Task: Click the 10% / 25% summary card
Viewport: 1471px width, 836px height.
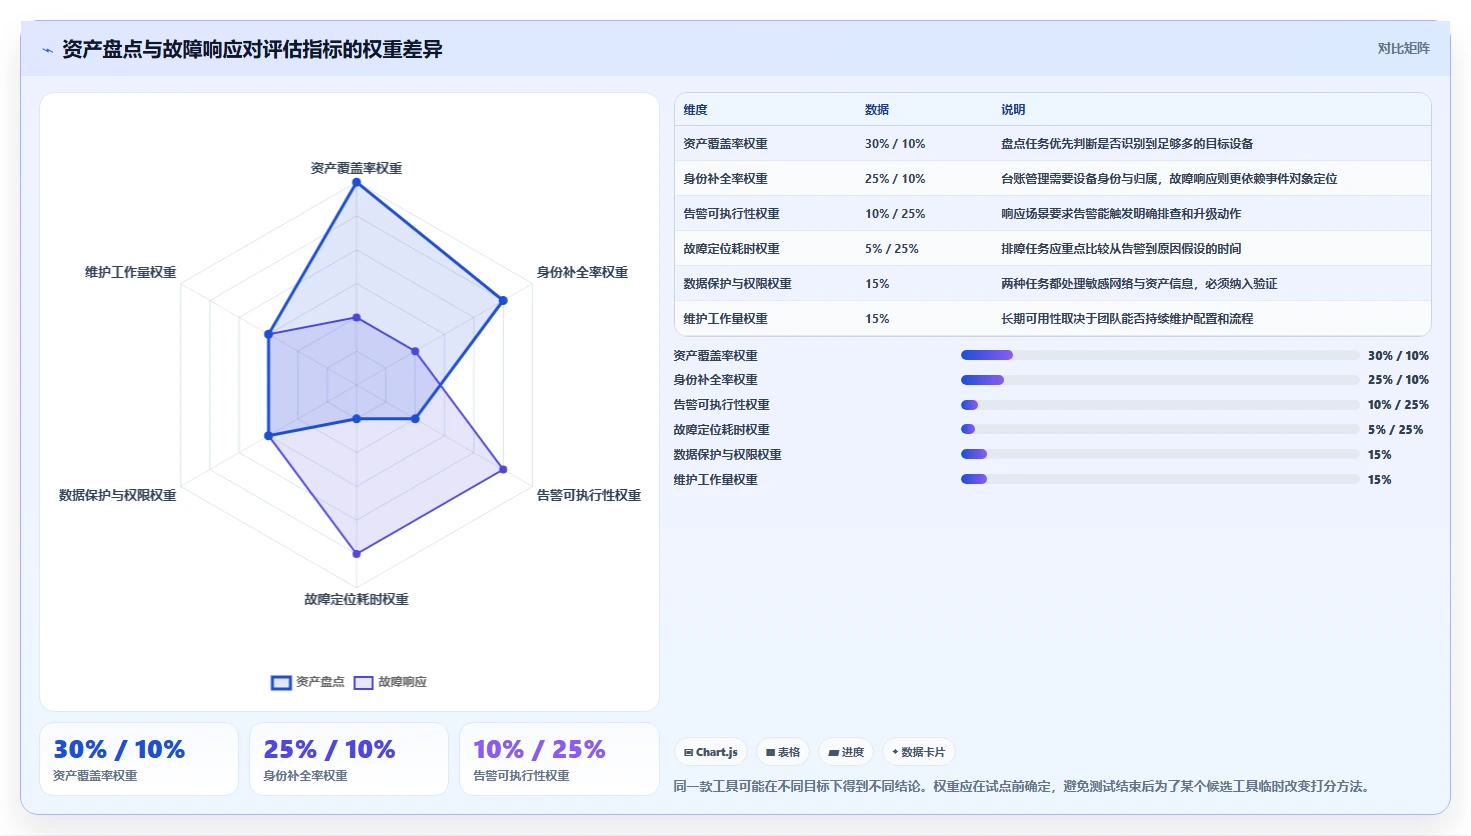Action: 559,759
